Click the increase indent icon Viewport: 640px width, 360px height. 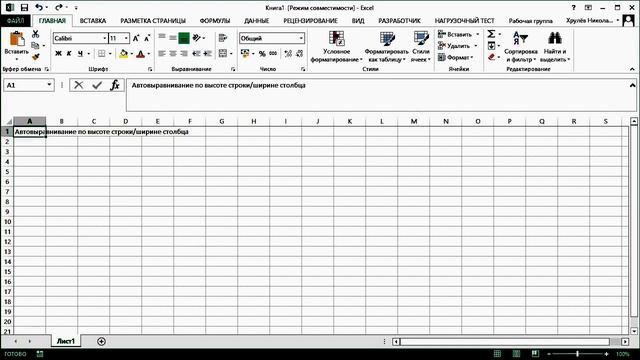(207, 53)
